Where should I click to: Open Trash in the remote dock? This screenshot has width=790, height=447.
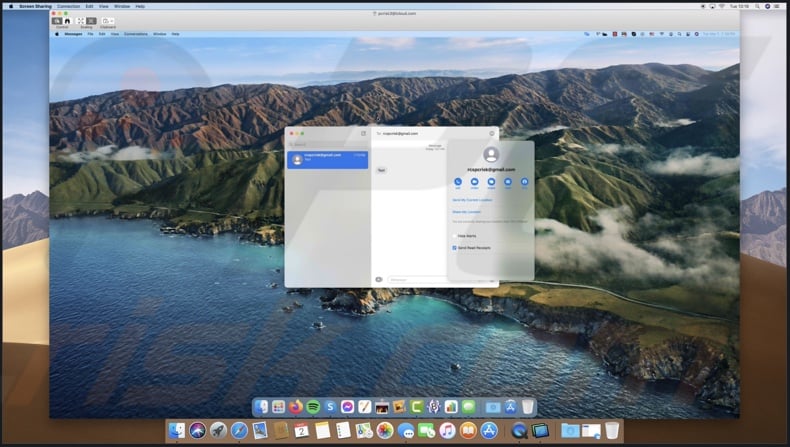528,406
